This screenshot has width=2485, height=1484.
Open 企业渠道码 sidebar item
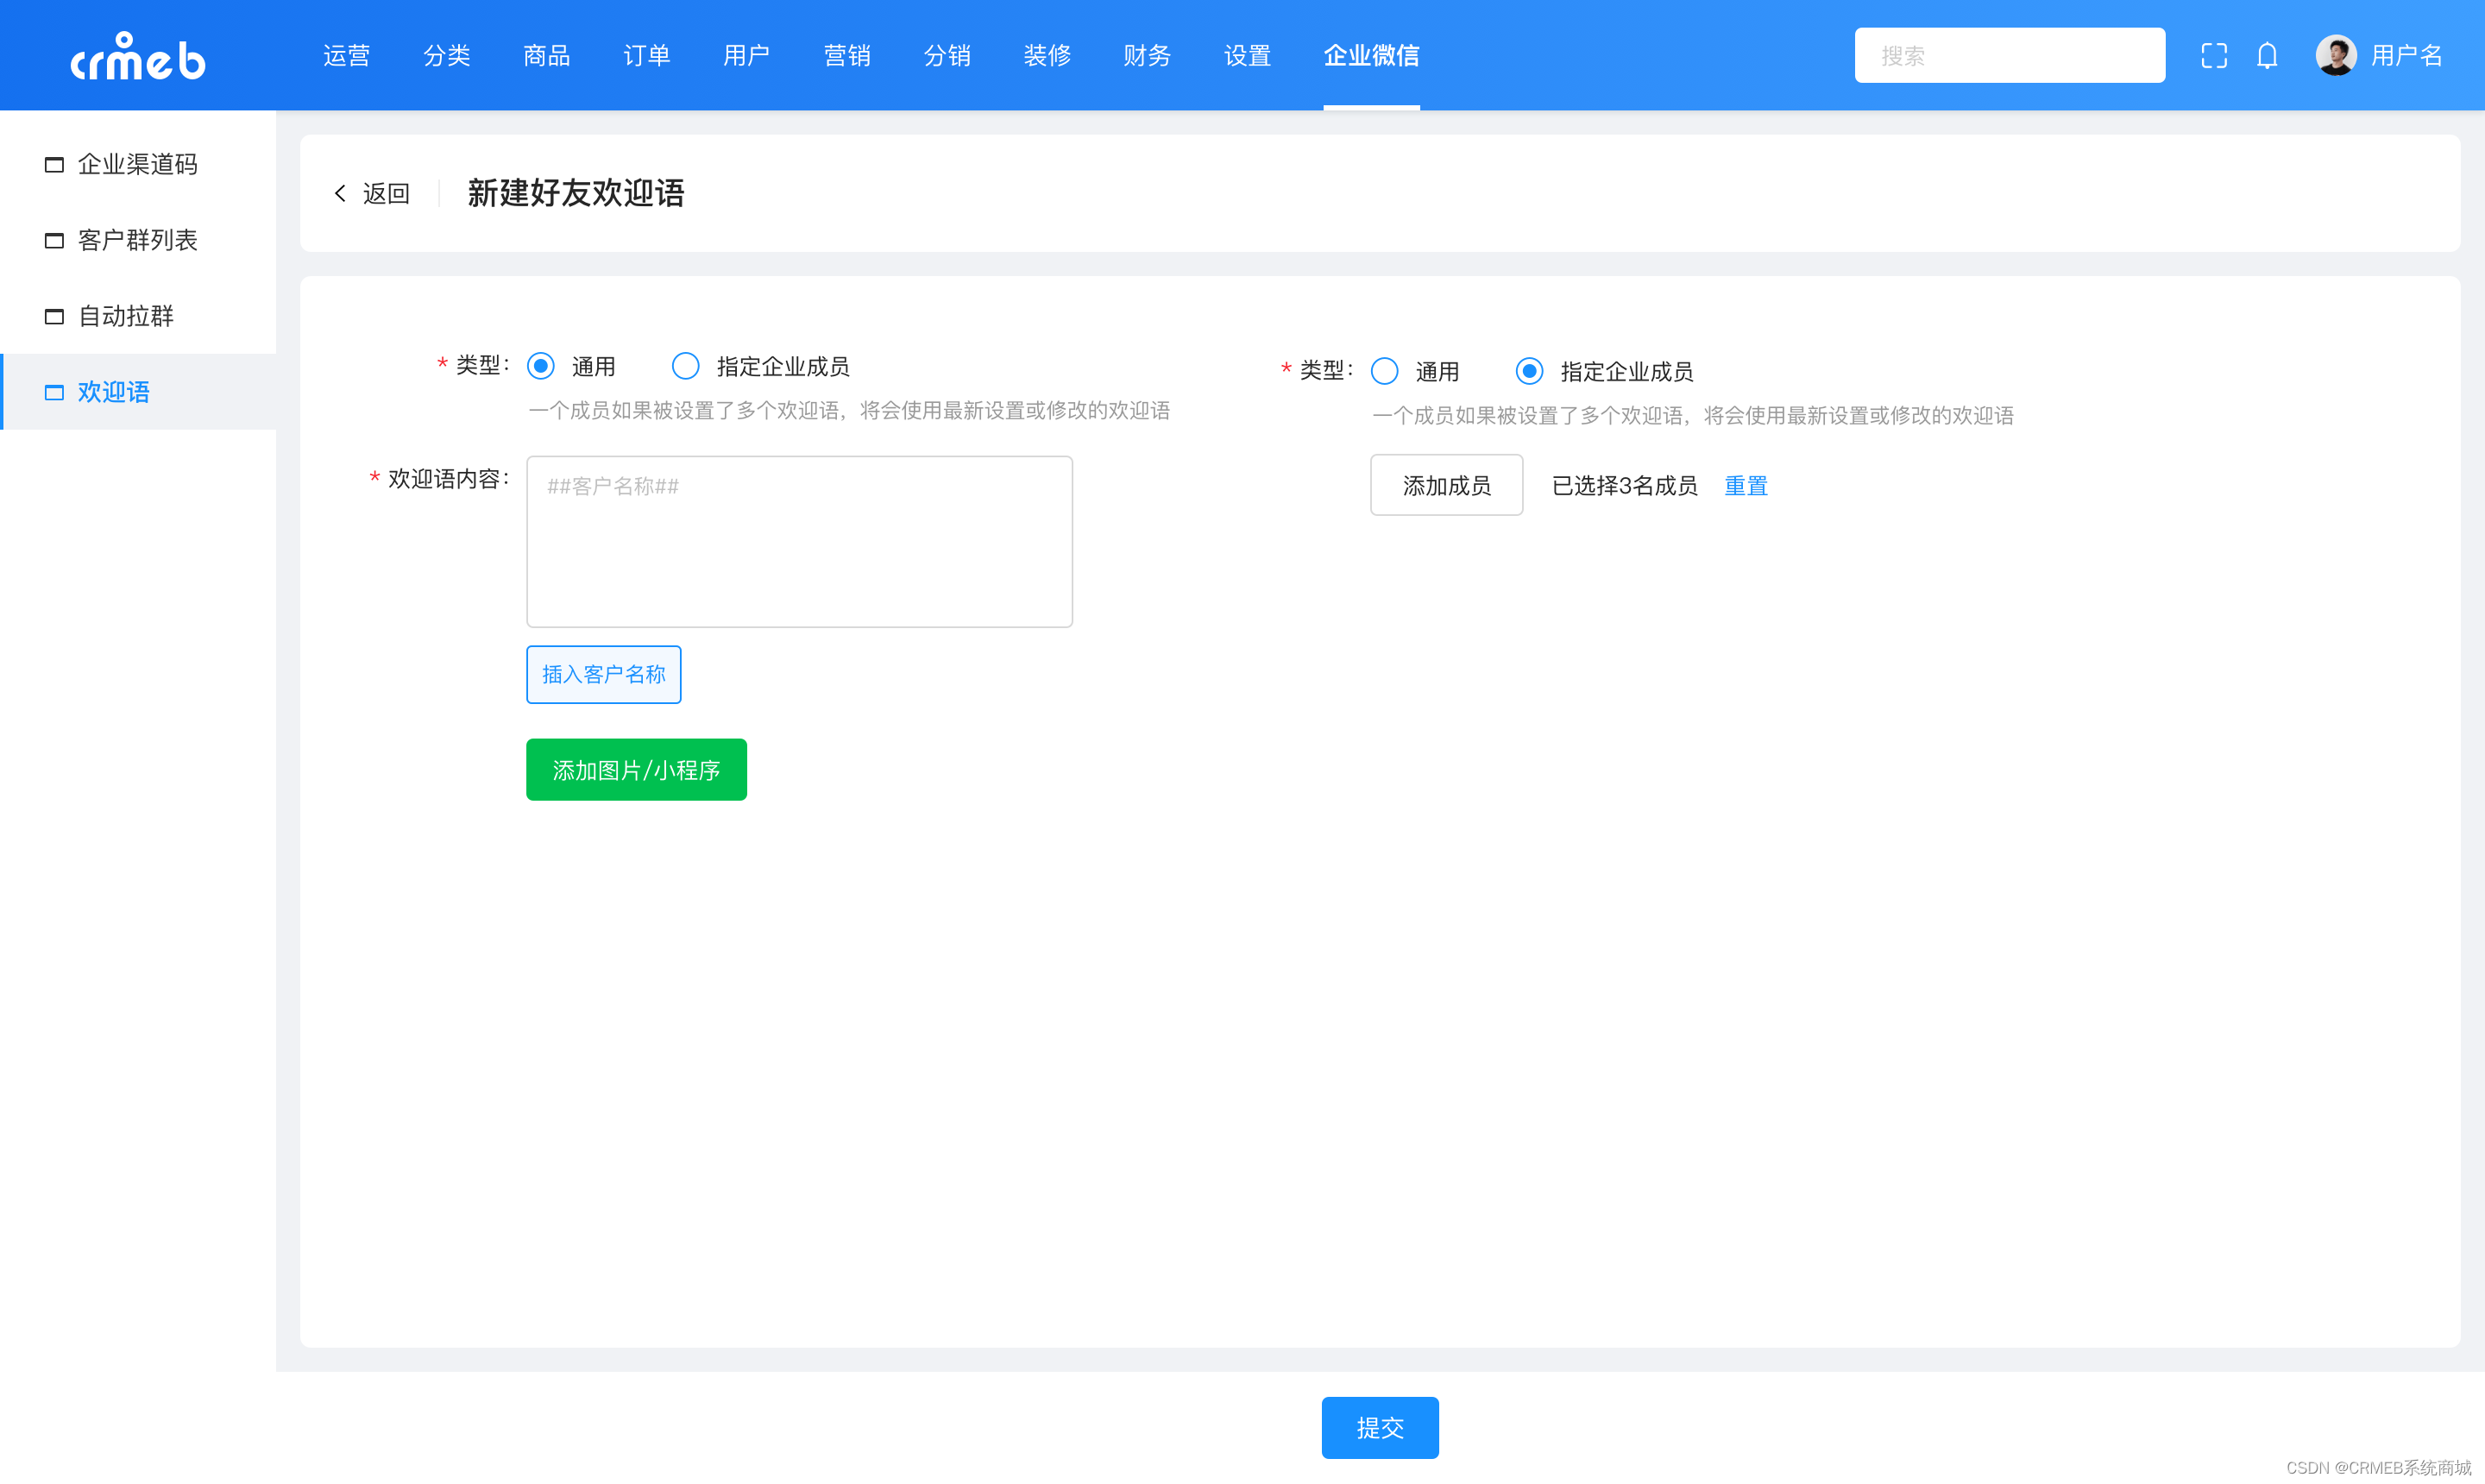coord(137,164)
